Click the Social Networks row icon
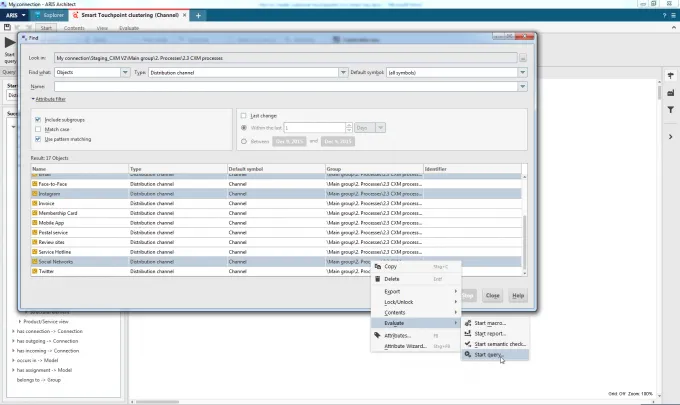The height and width of the screenshot is (405, 680). coord(35,261)
